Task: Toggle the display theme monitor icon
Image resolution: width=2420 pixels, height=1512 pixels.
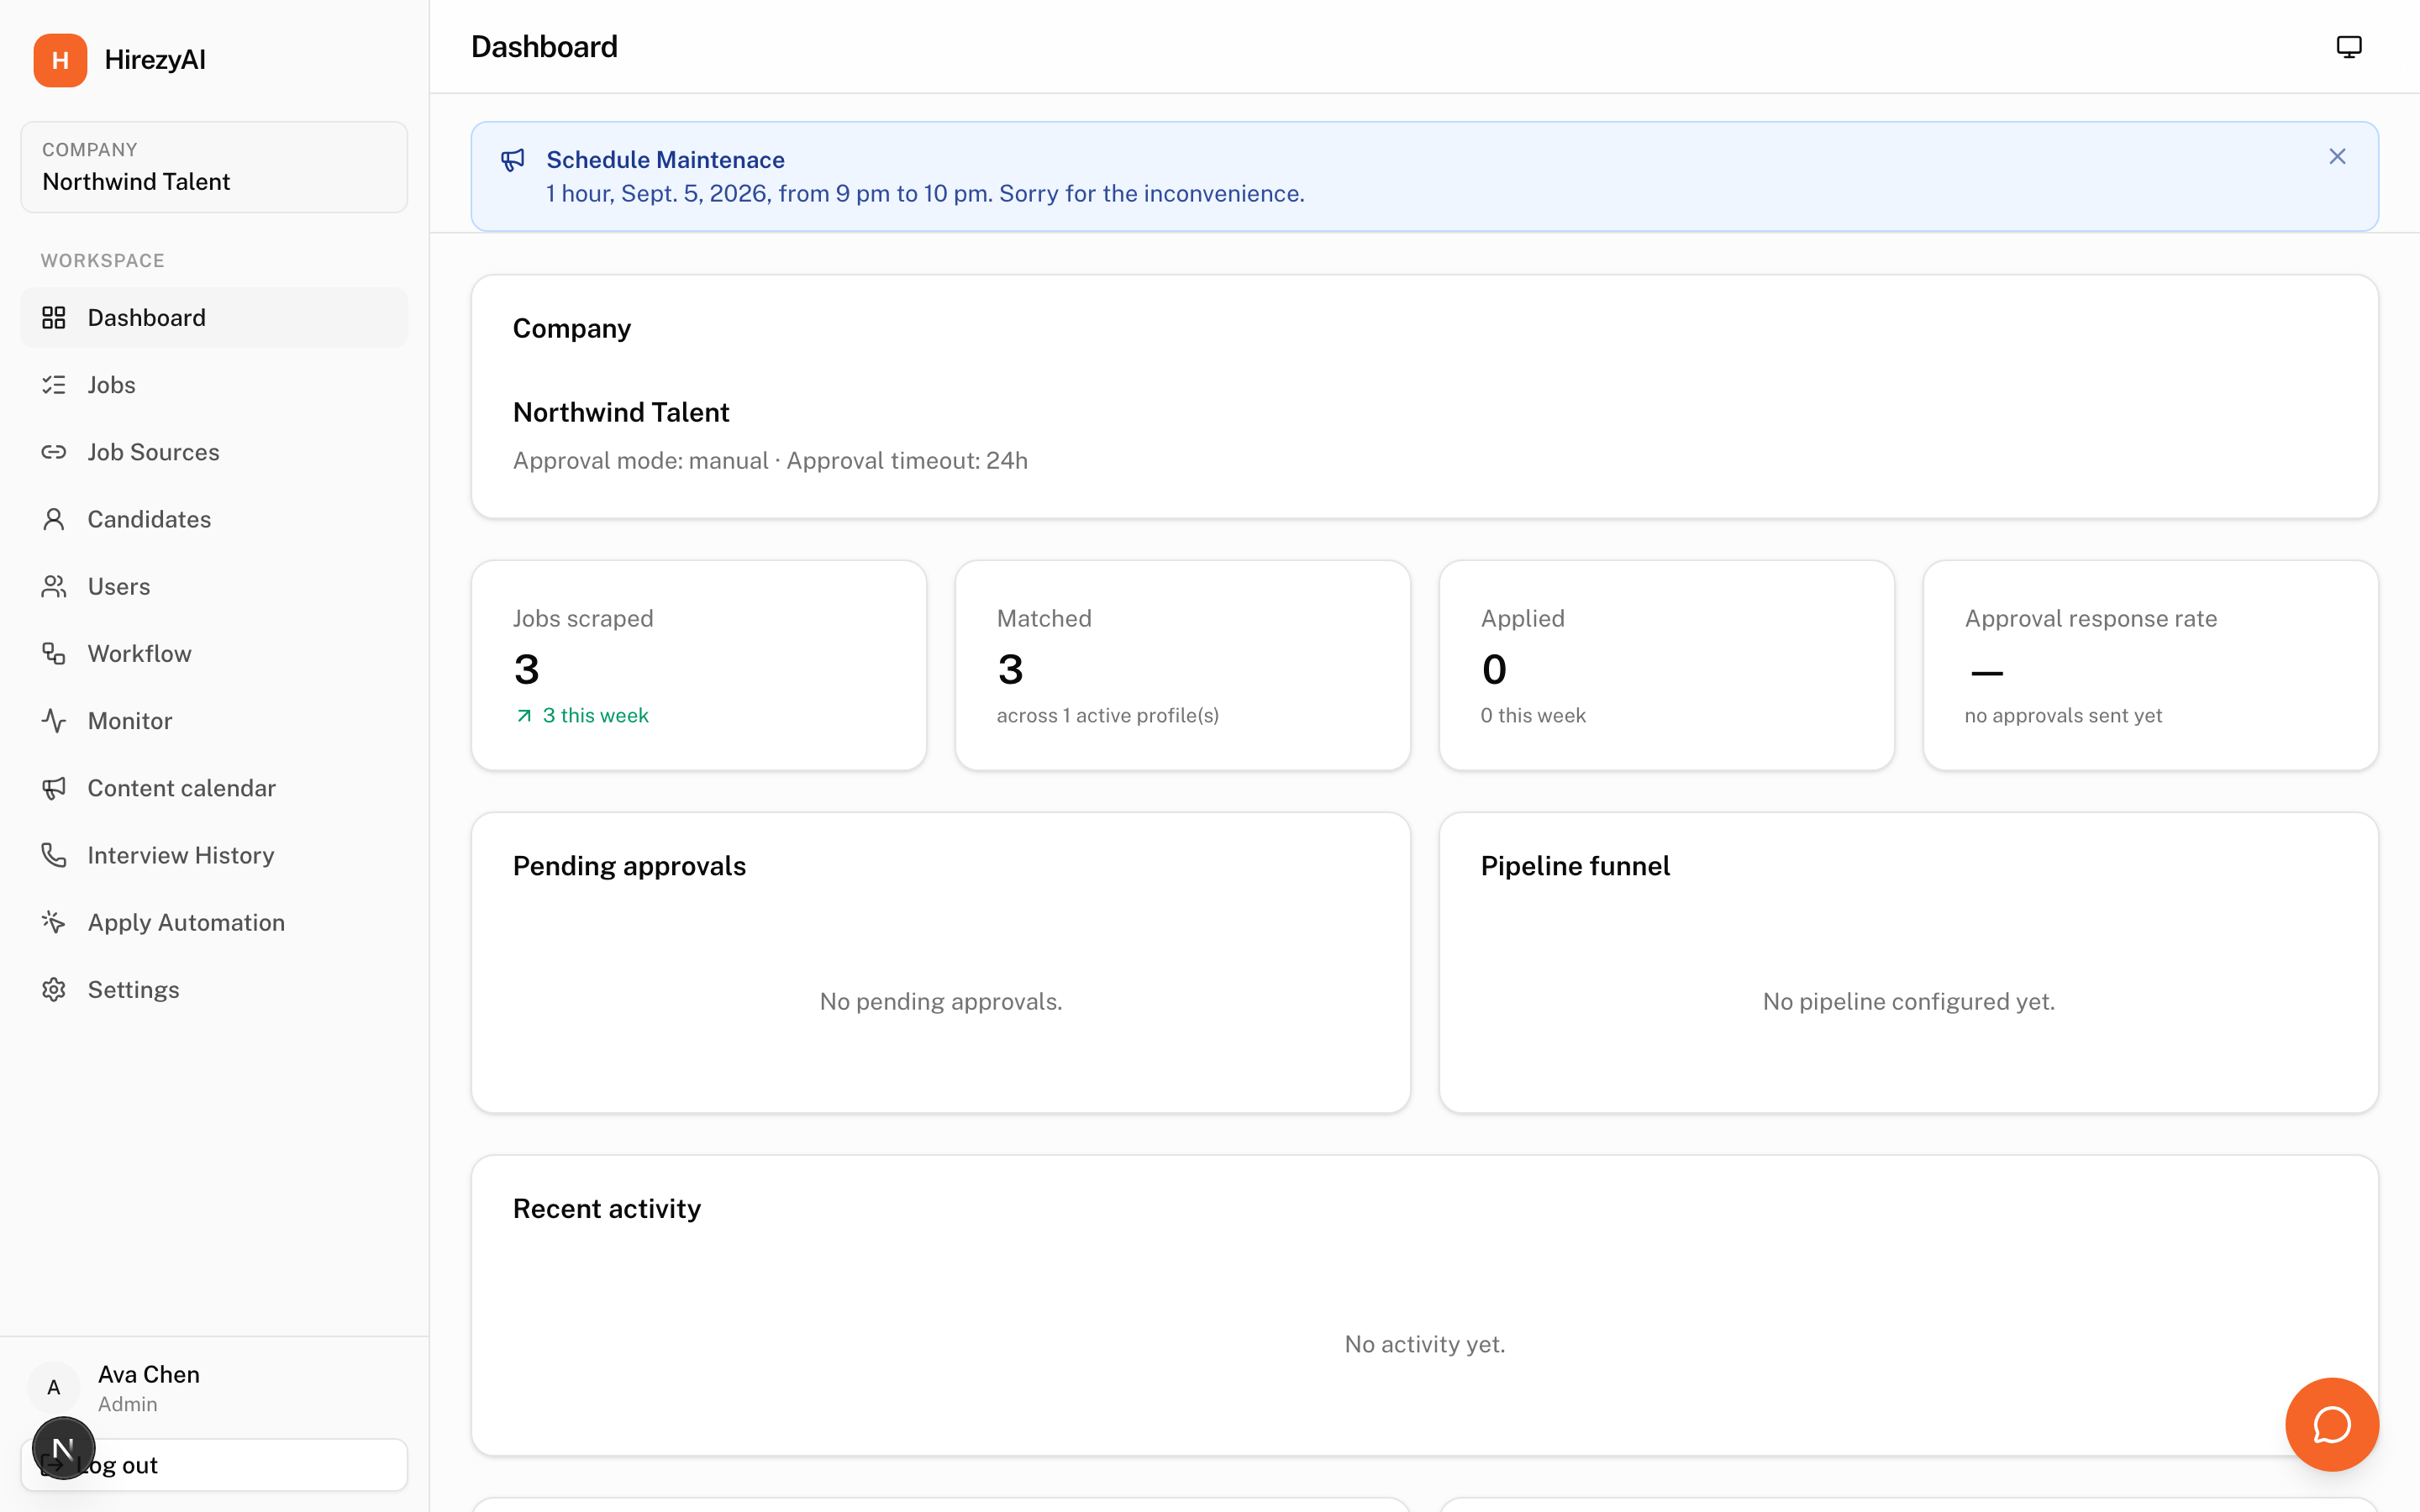Action: [2349, 47]
